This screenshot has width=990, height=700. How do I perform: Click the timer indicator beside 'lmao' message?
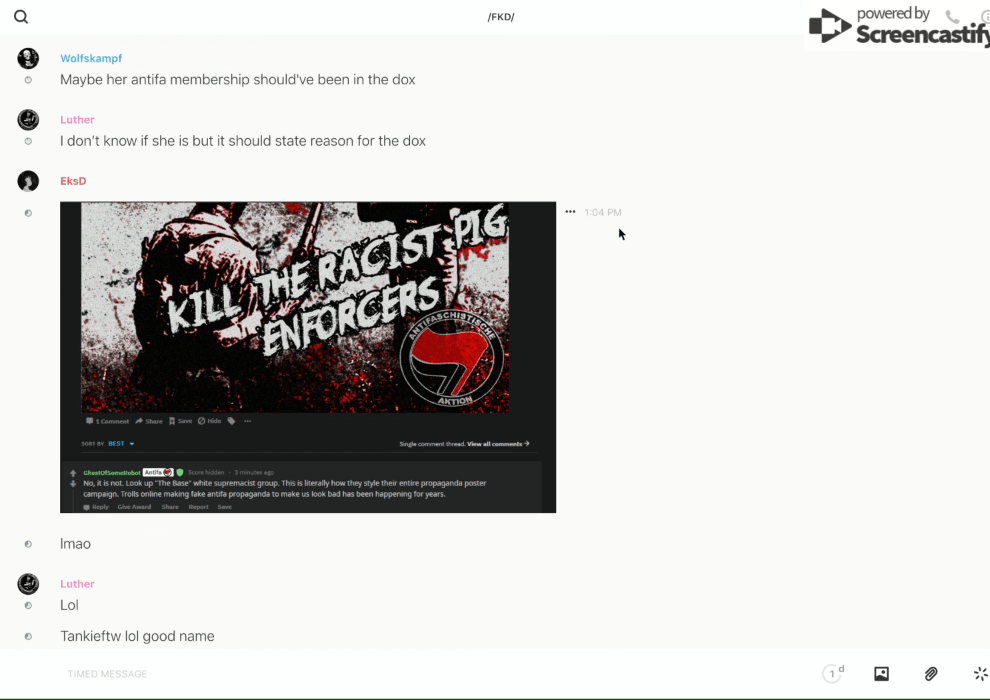tap(28, 544)
